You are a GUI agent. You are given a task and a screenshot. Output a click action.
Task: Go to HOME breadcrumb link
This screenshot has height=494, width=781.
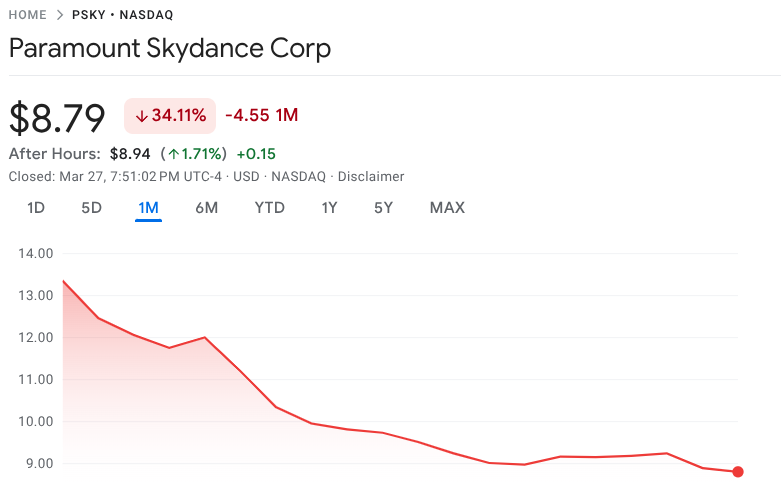click(27, 15)
